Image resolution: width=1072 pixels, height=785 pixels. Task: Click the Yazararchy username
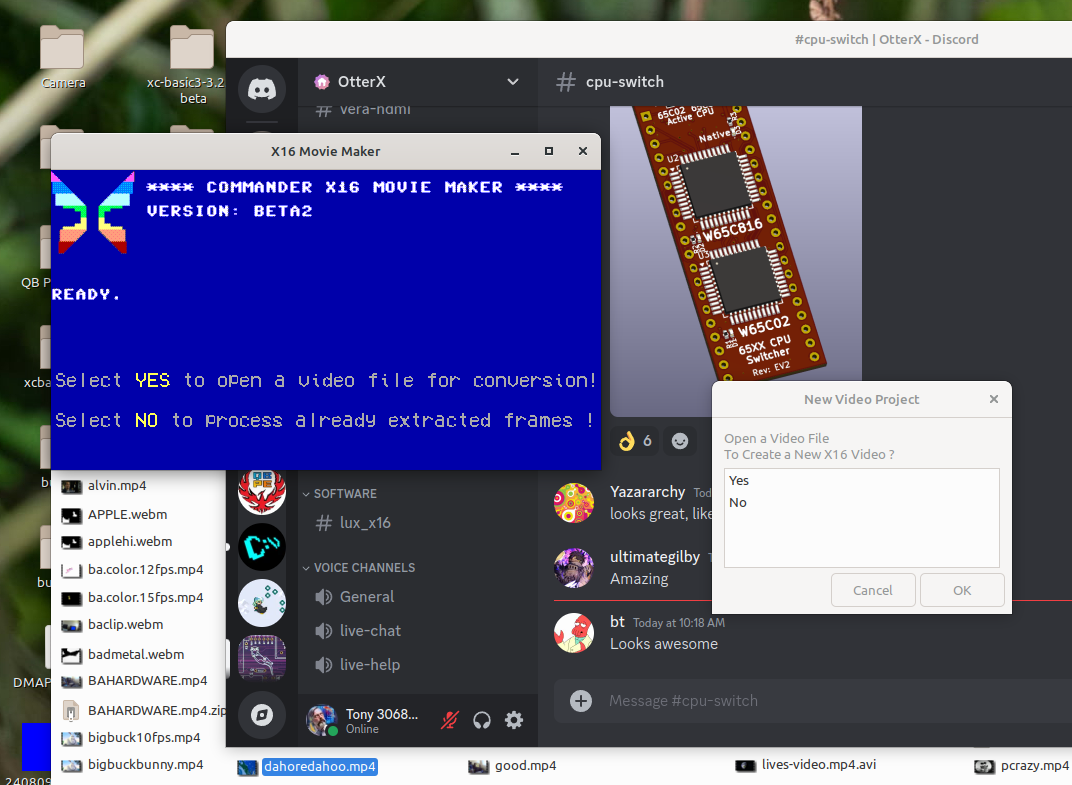[647, 492]
